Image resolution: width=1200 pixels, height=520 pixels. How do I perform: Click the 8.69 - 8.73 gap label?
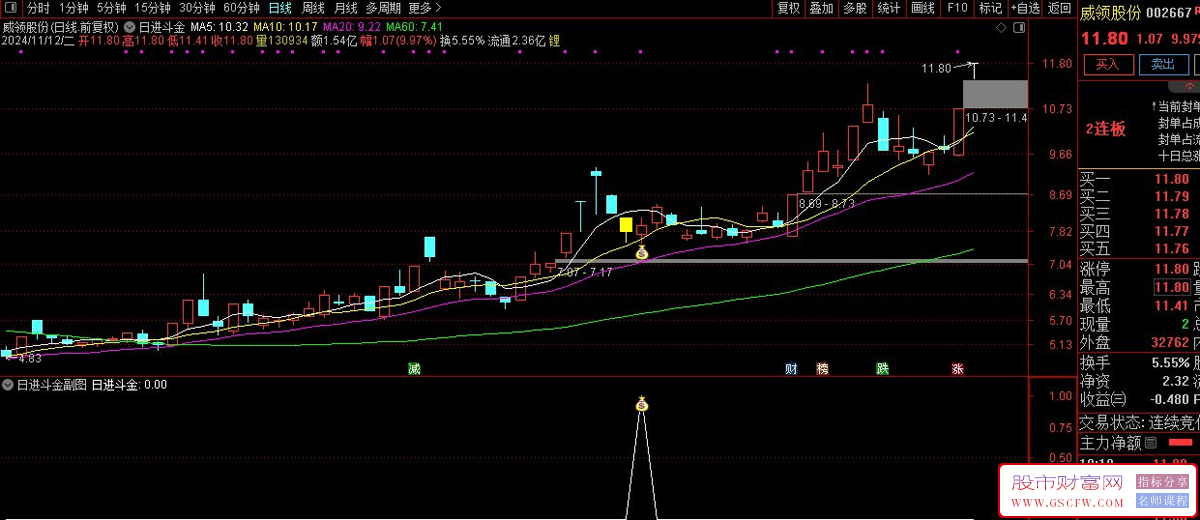[x=827, y=203]
